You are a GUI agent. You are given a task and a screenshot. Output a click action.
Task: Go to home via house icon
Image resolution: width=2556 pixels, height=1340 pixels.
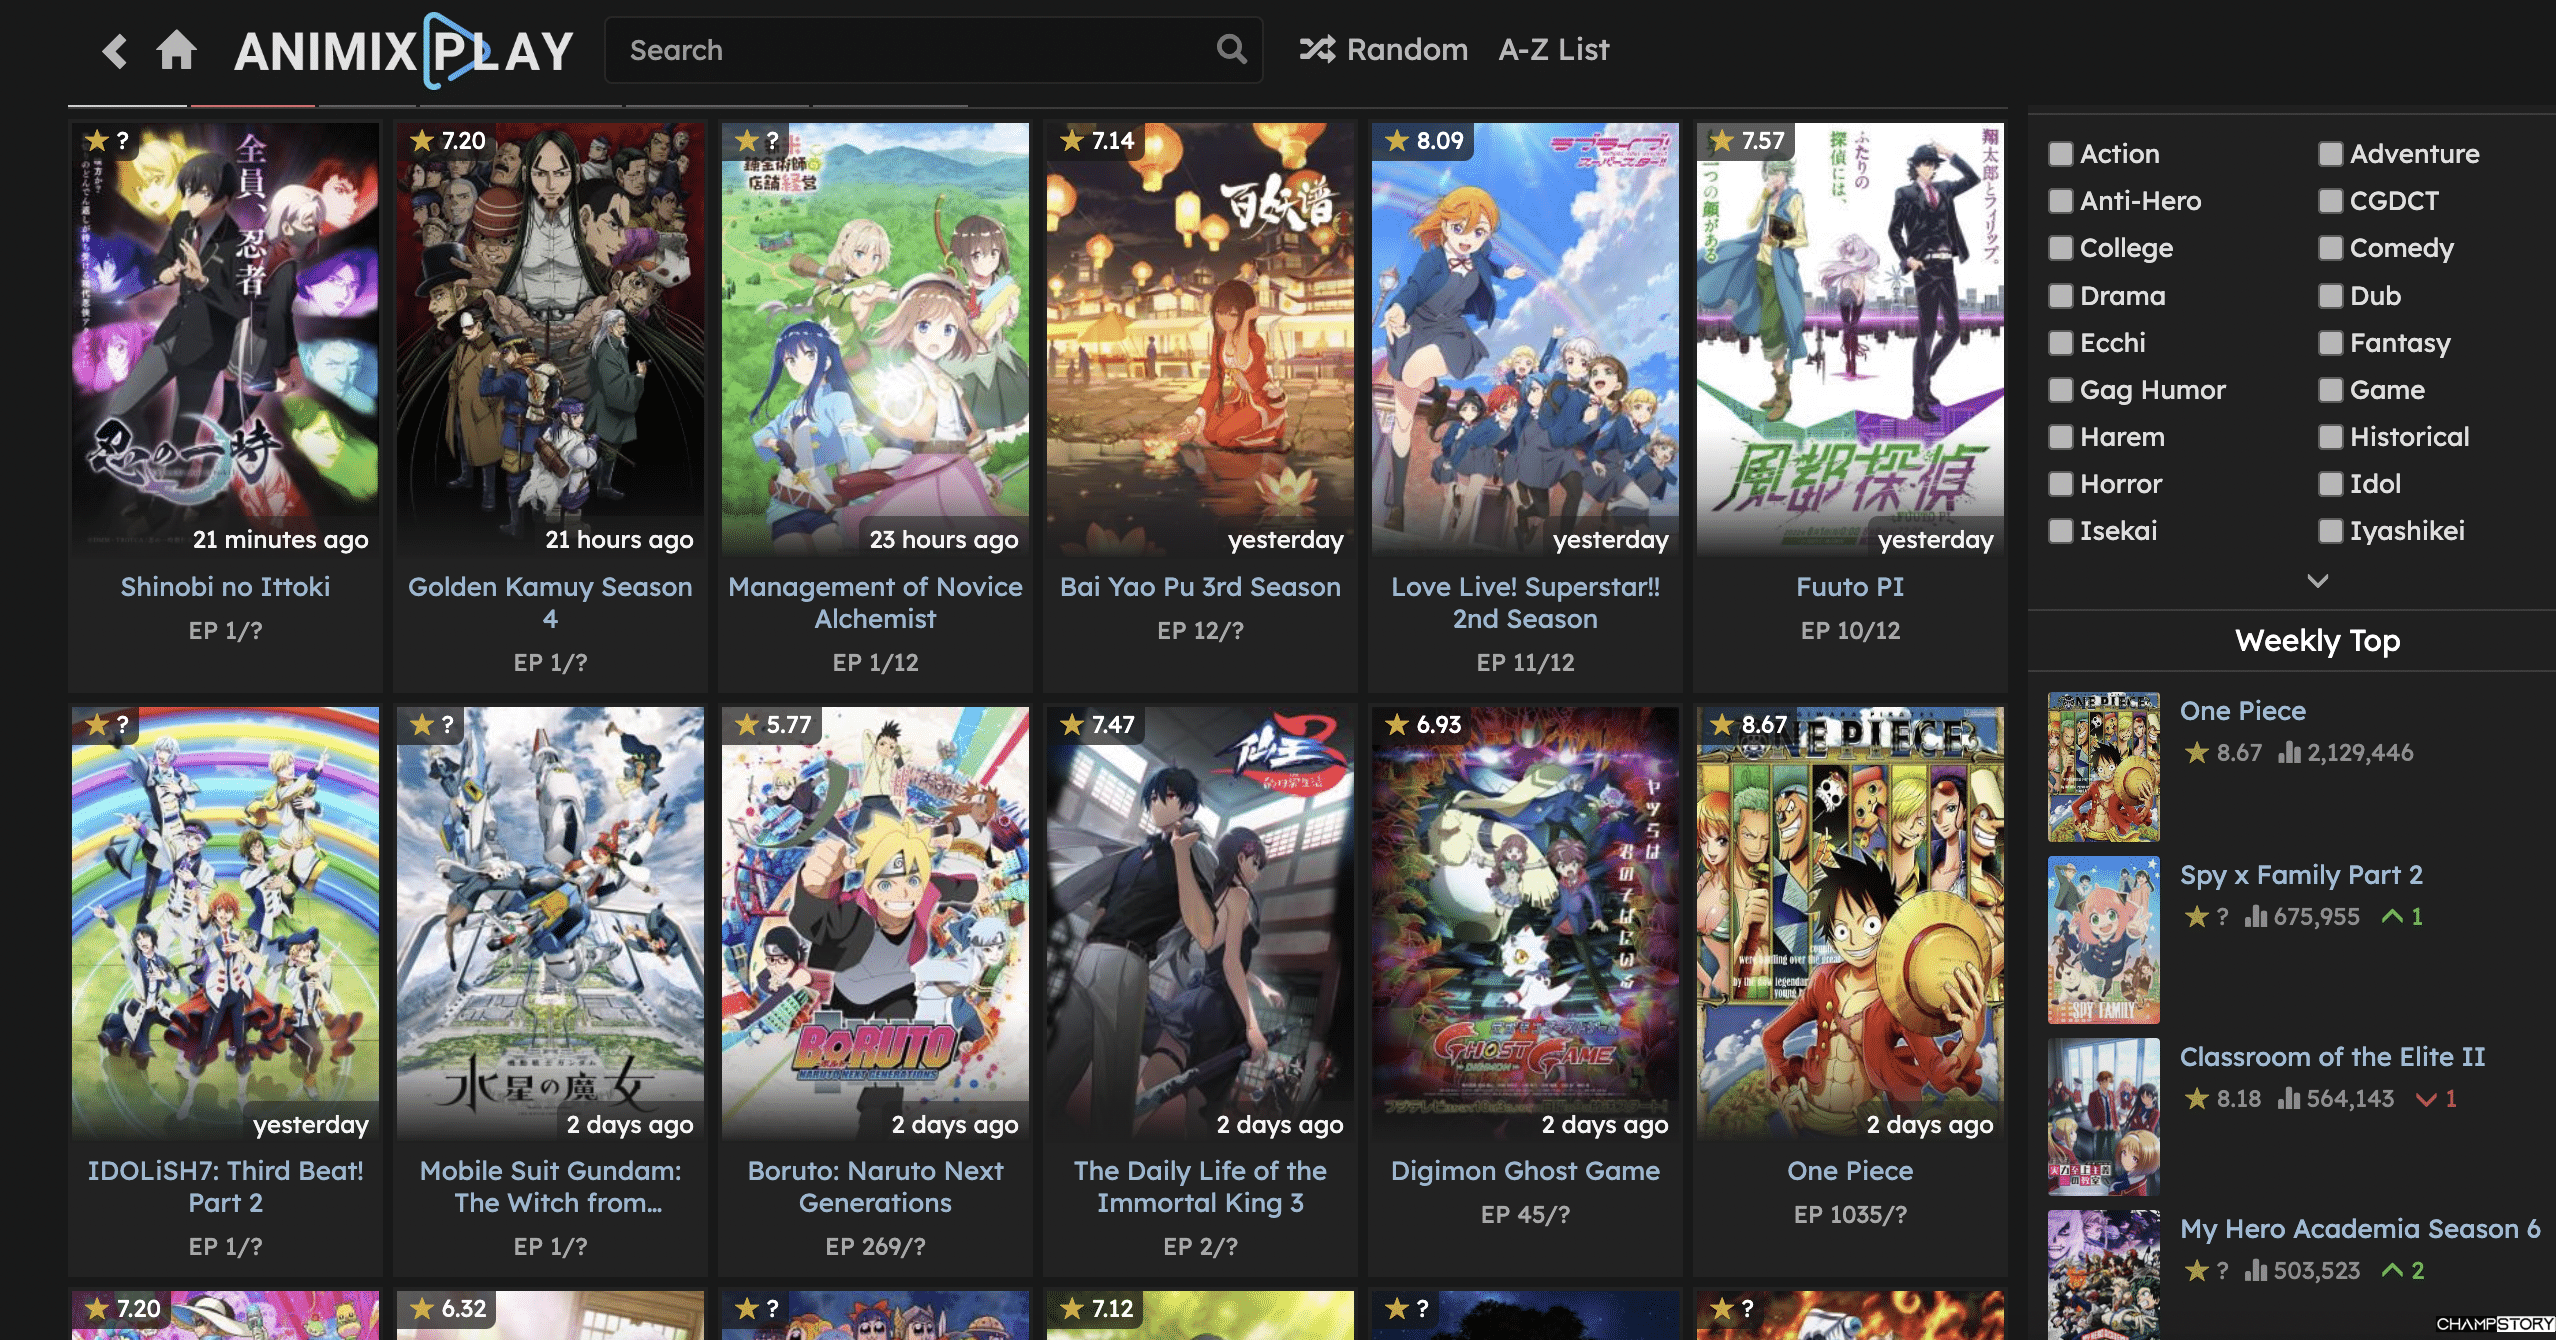[177, 50]
